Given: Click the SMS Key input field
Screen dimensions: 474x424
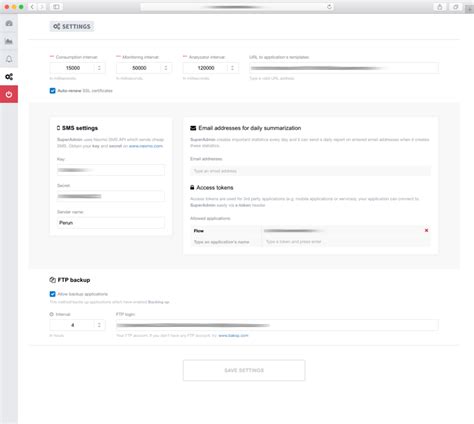Looking at the screenshot, I should pyautogui.click(x=111, y=170).
